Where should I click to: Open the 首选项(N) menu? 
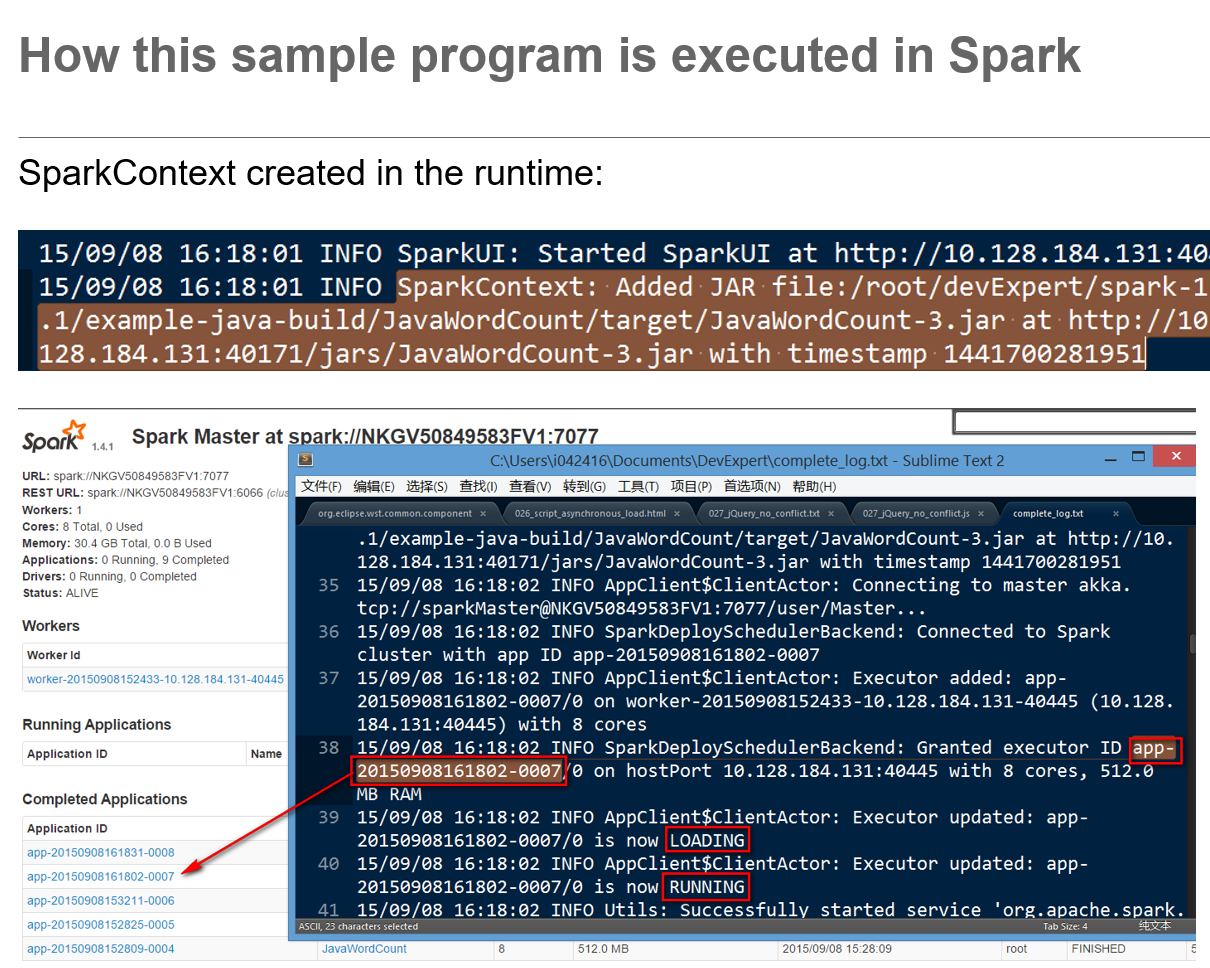tap(752, 486)
